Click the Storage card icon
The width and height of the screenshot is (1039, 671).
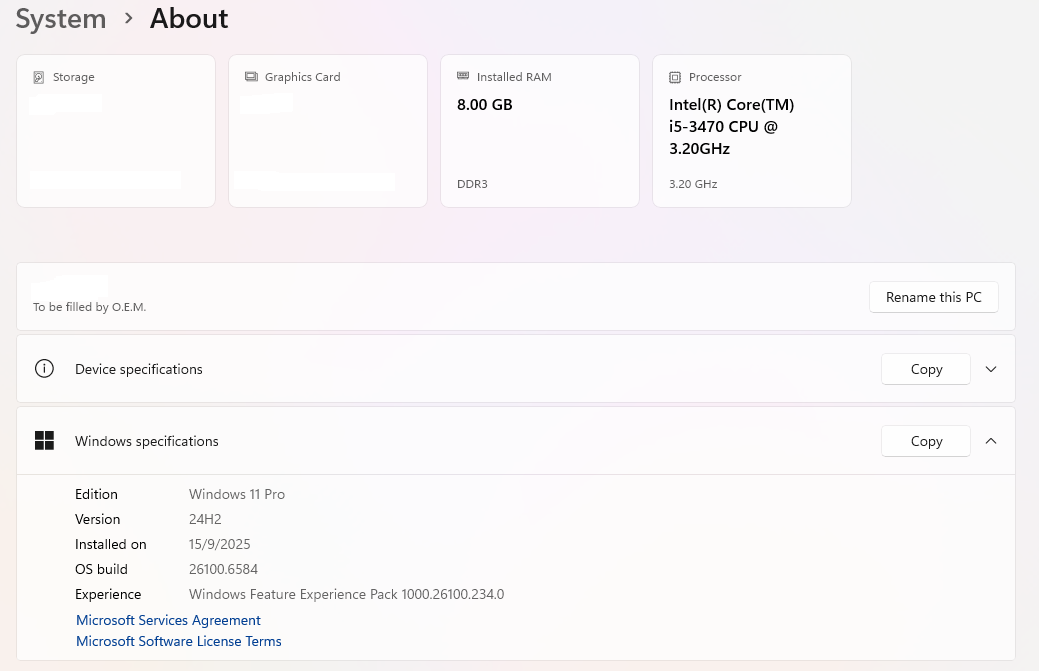(x=39, y=77)
